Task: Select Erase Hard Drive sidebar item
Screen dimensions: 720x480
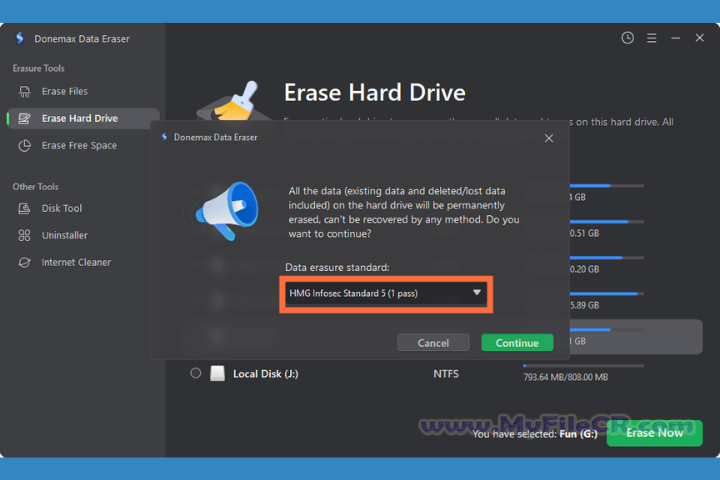Action: coord(84,119)
